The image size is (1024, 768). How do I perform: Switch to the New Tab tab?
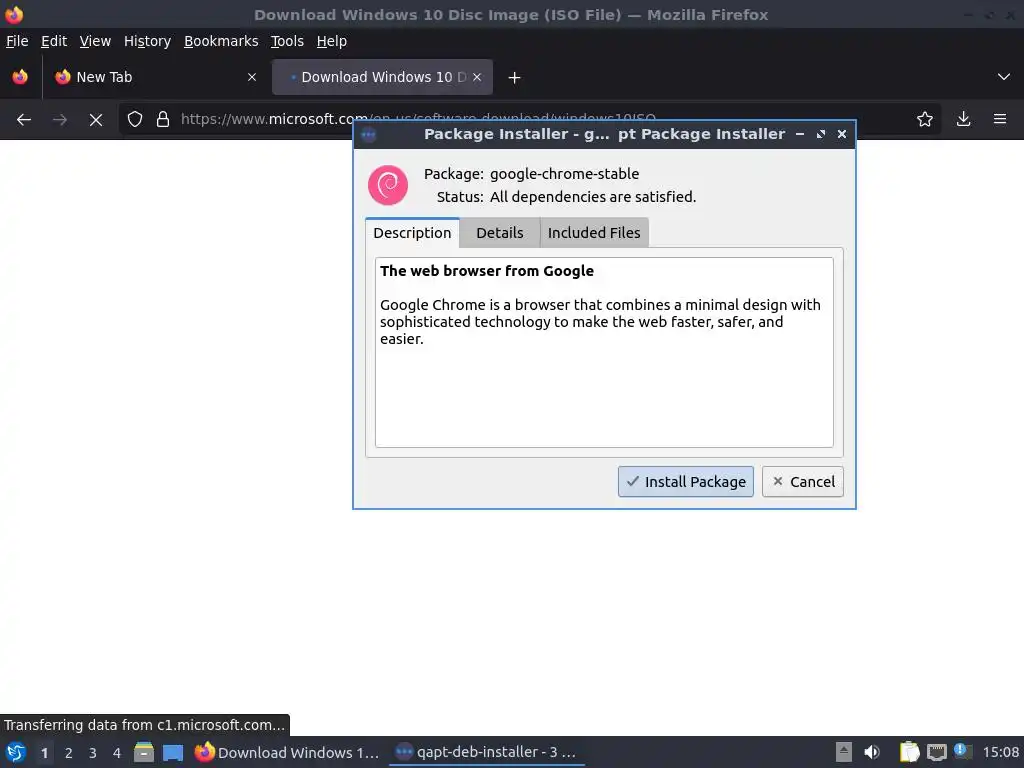pos(157,77)
